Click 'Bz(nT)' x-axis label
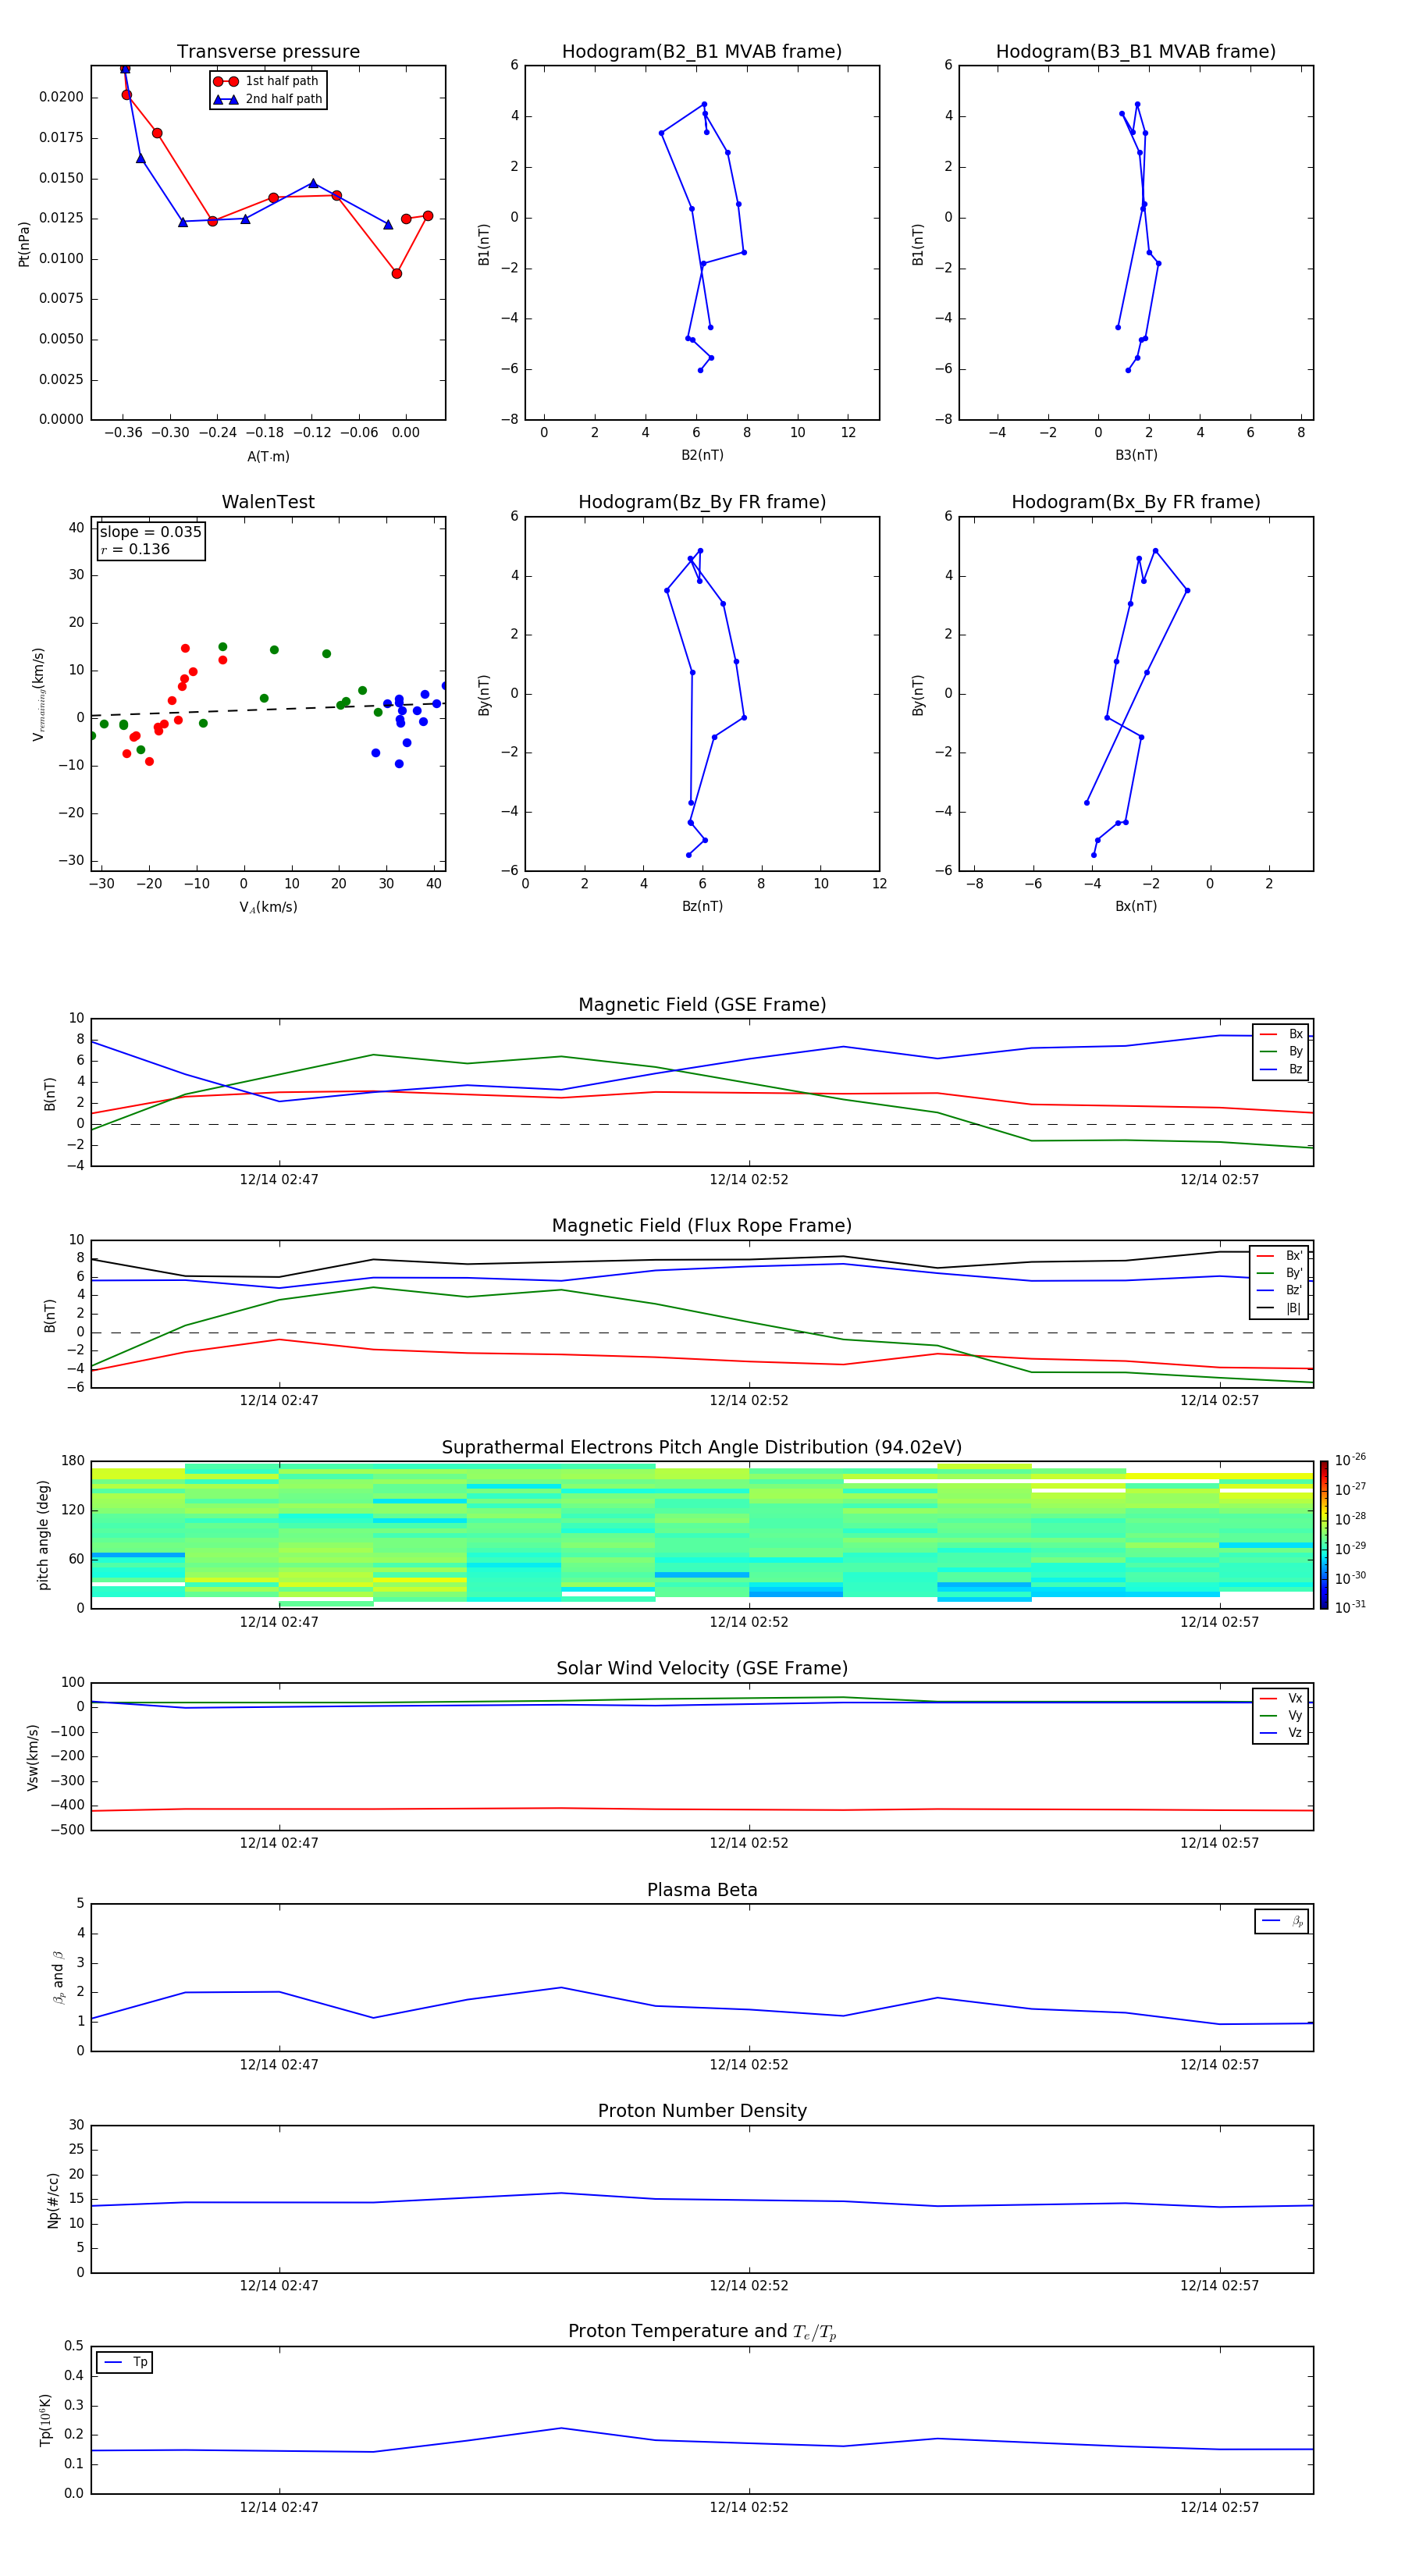Image resolution: width=1405 pixels, height=2576 pixels. coord(702,906)
